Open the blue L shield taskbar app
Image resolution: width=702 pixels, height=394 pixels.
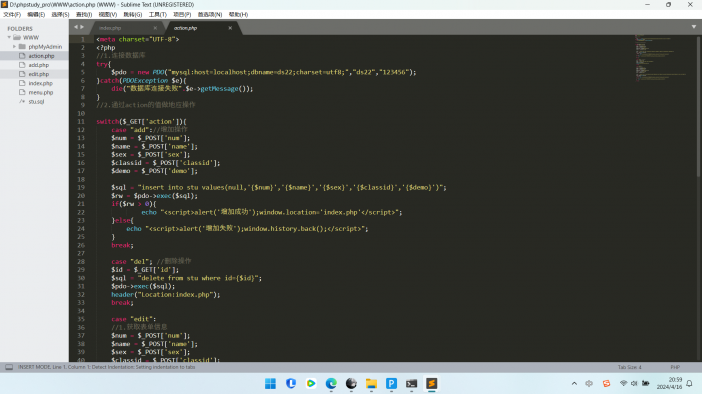[291, 384]
